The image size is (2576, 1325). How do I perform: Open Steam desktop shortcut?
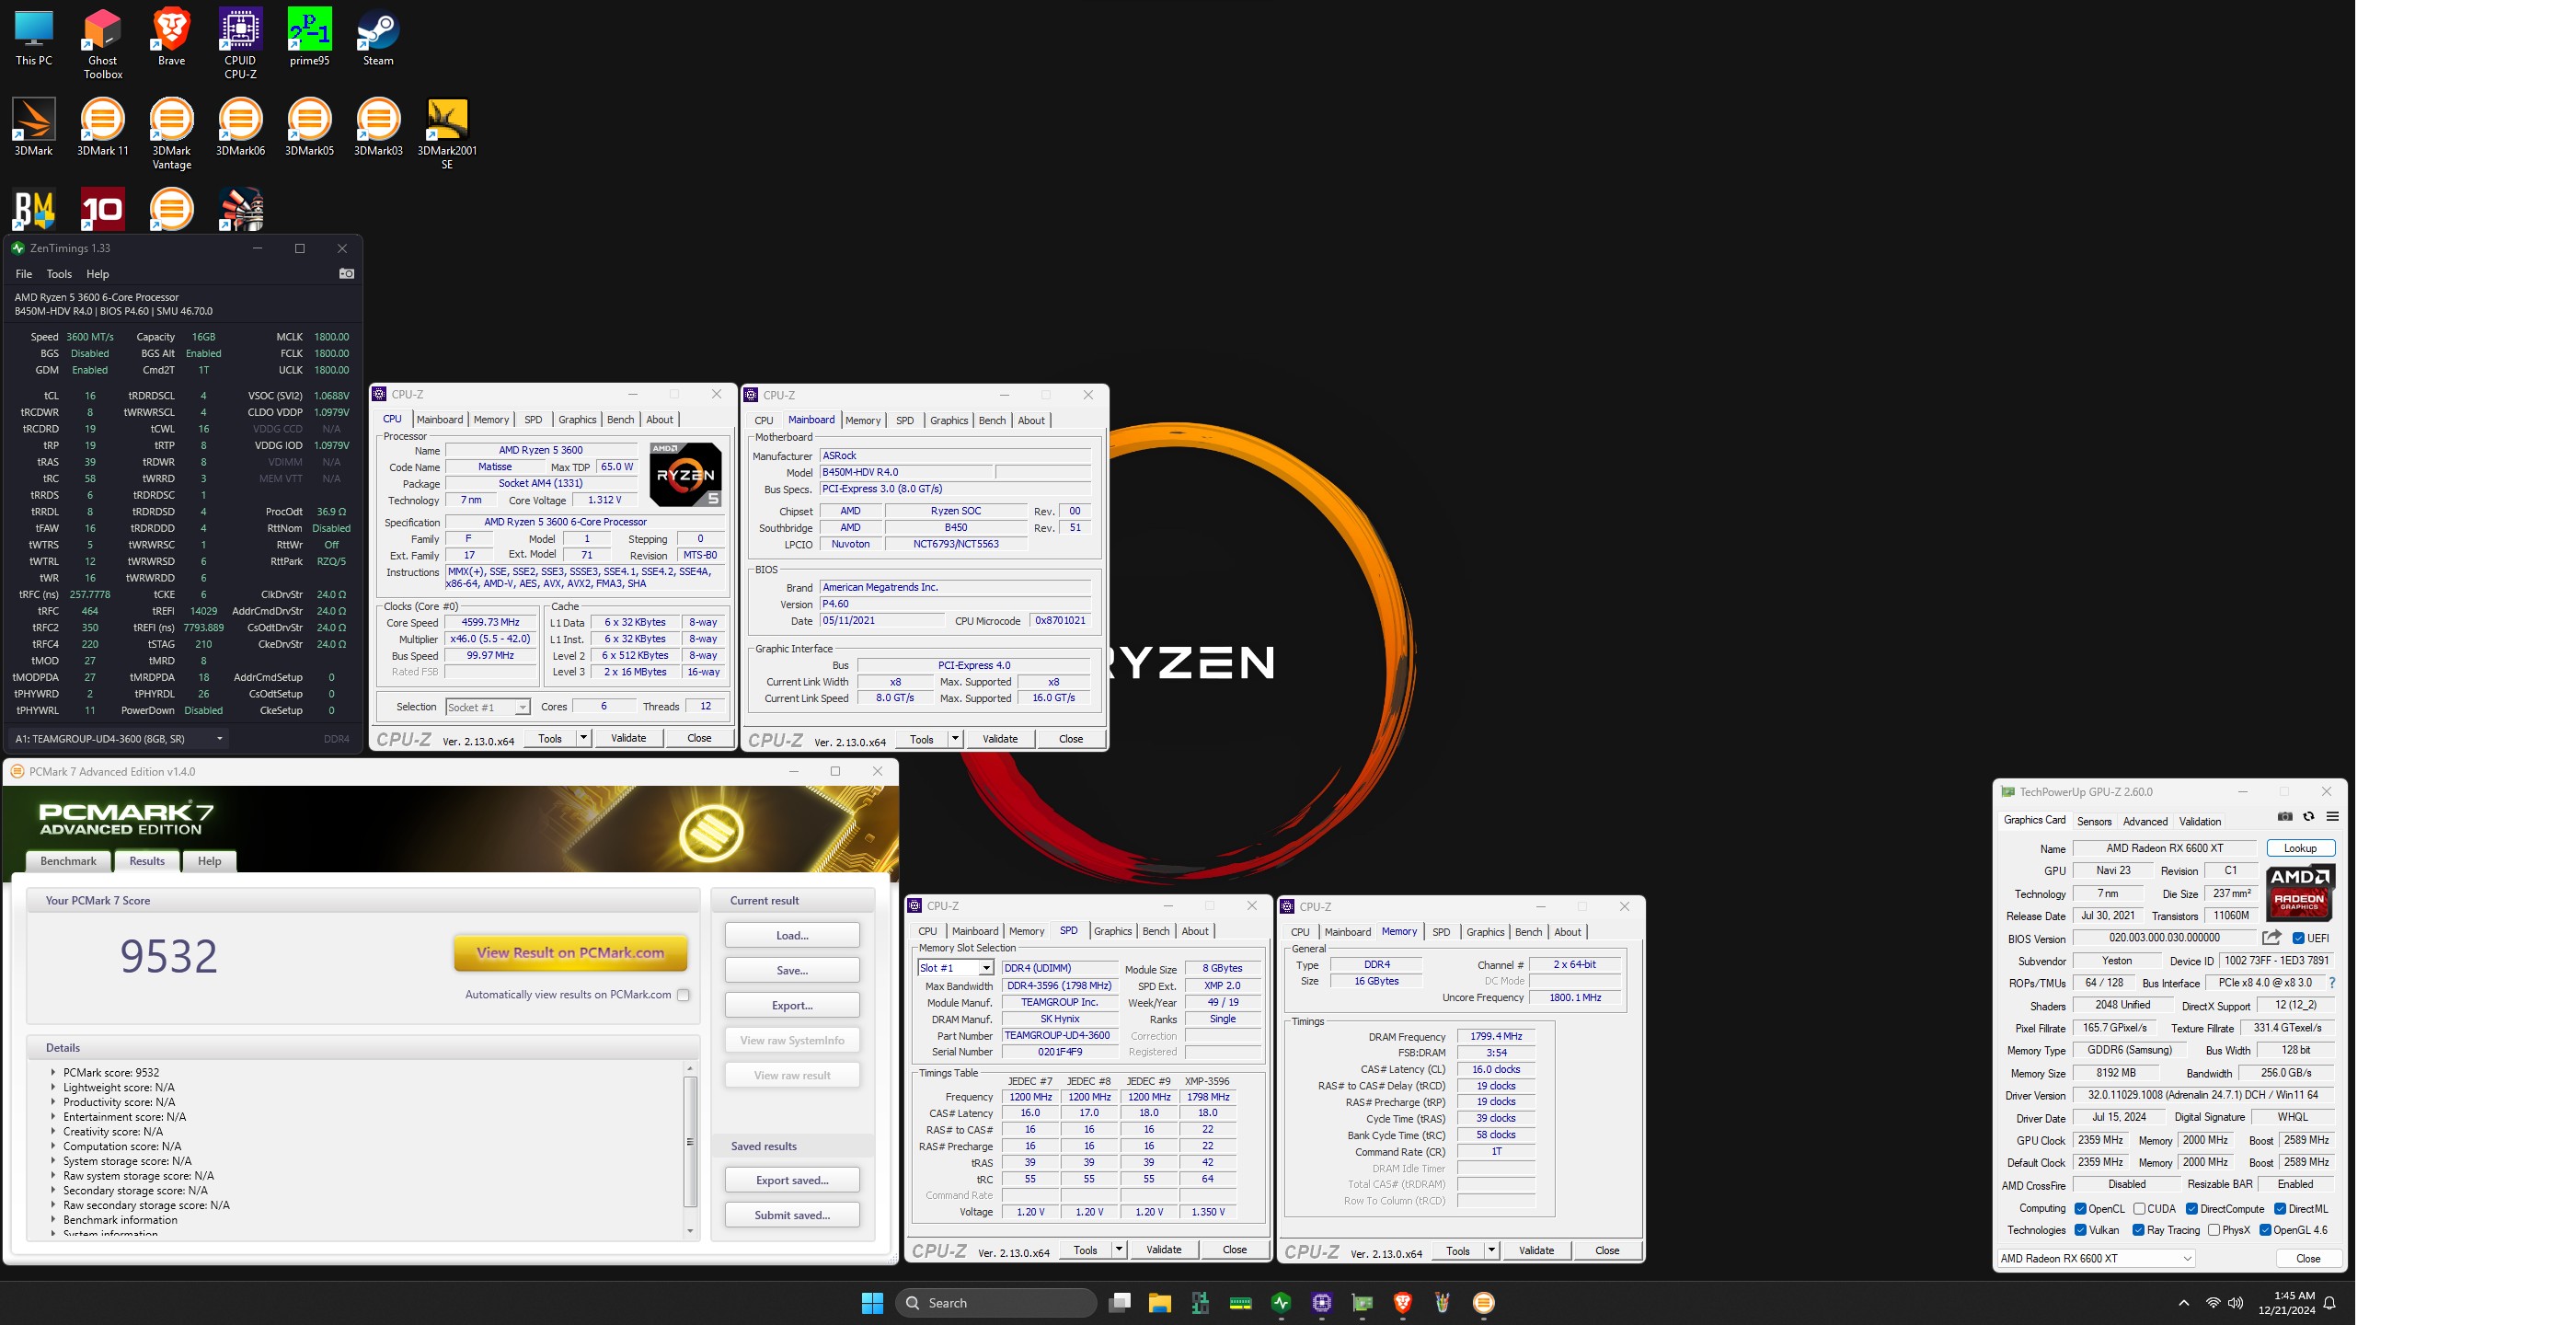(x=378, y=38)
